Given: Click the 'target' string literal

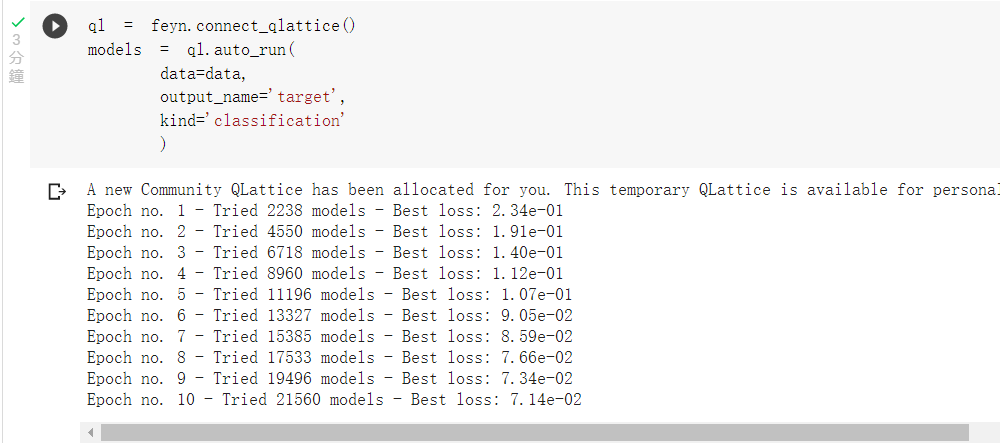Looking at the screenshot, I should point(305,97).
